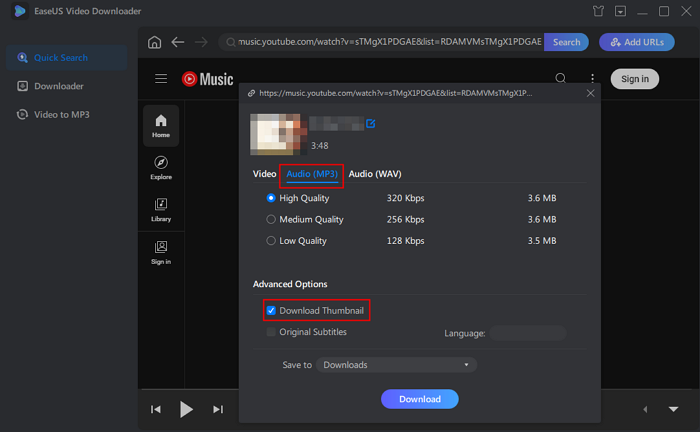Open Quick Search in left sidebar
Screen dimensions: 700x432
tap(67, 58)
